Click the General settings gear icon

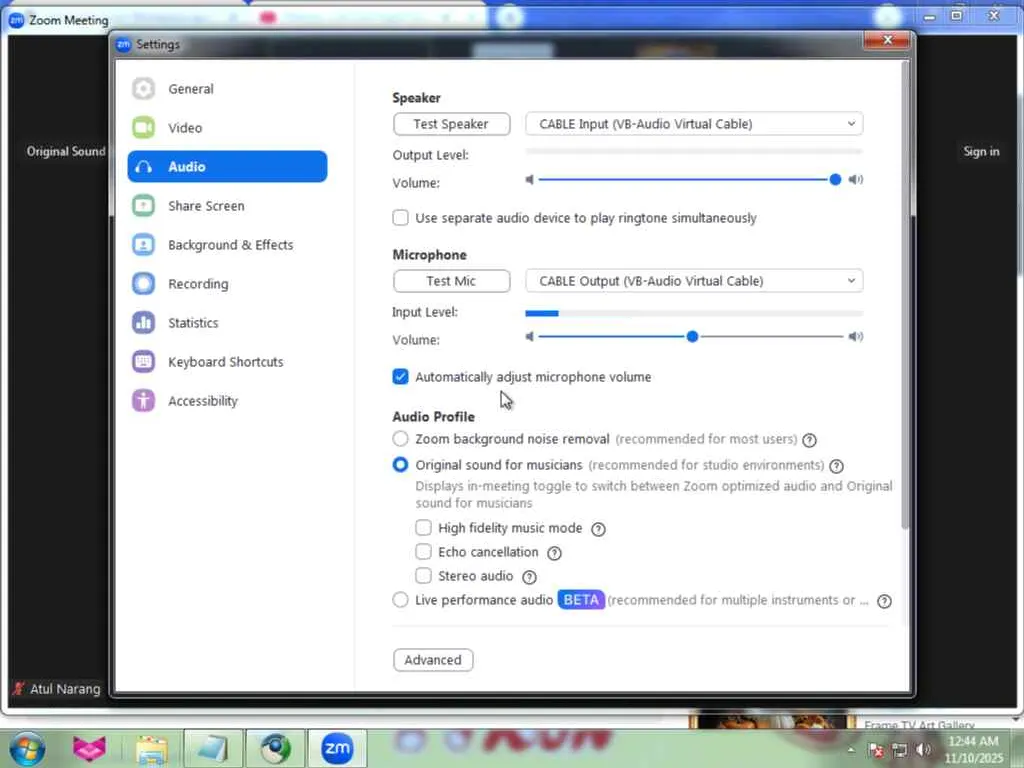(x=143, y=89)
